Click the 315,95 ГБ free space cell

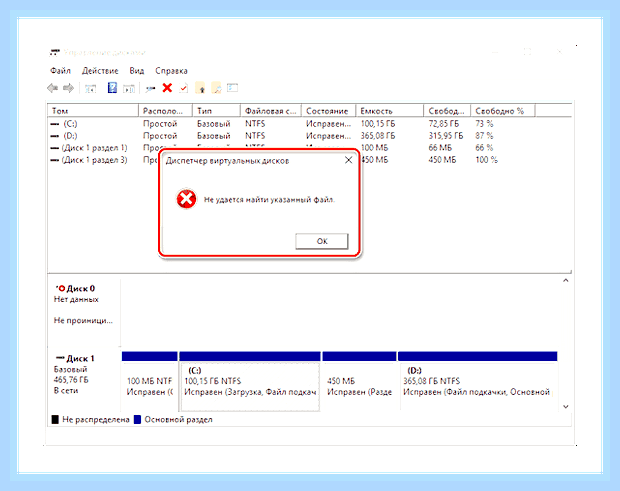pos(446,136)
